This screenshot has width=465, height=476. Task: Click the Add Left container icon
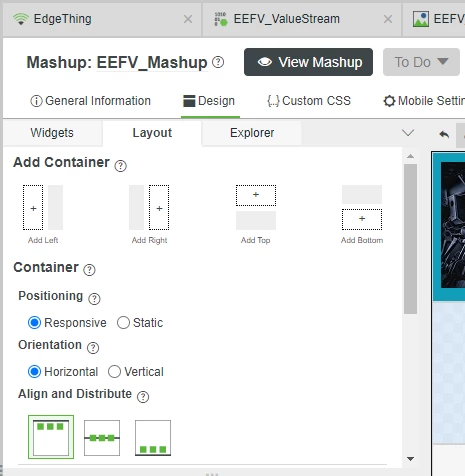[43, 207]
